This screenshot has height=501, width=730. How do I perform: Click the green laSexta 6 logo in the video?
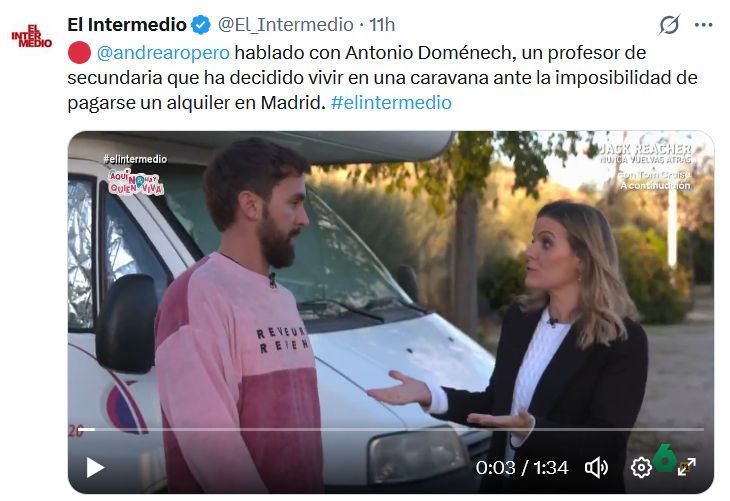click(665, 458)
